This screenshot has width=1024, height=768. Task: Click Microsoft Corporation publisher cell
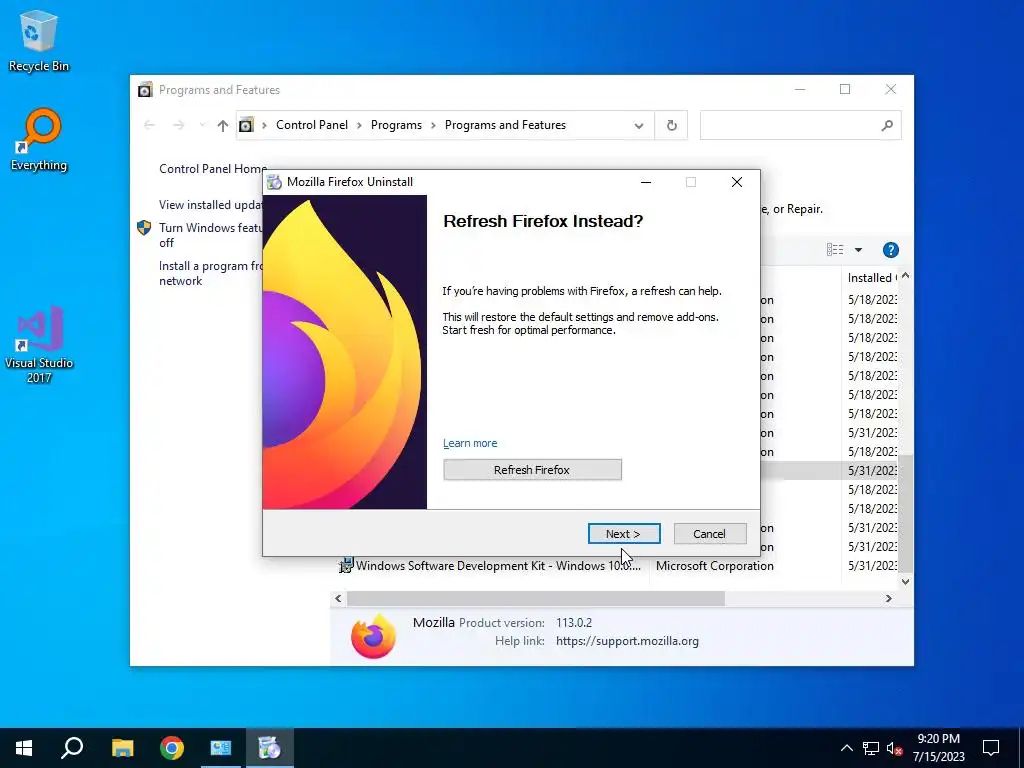[x=714, y=566]
